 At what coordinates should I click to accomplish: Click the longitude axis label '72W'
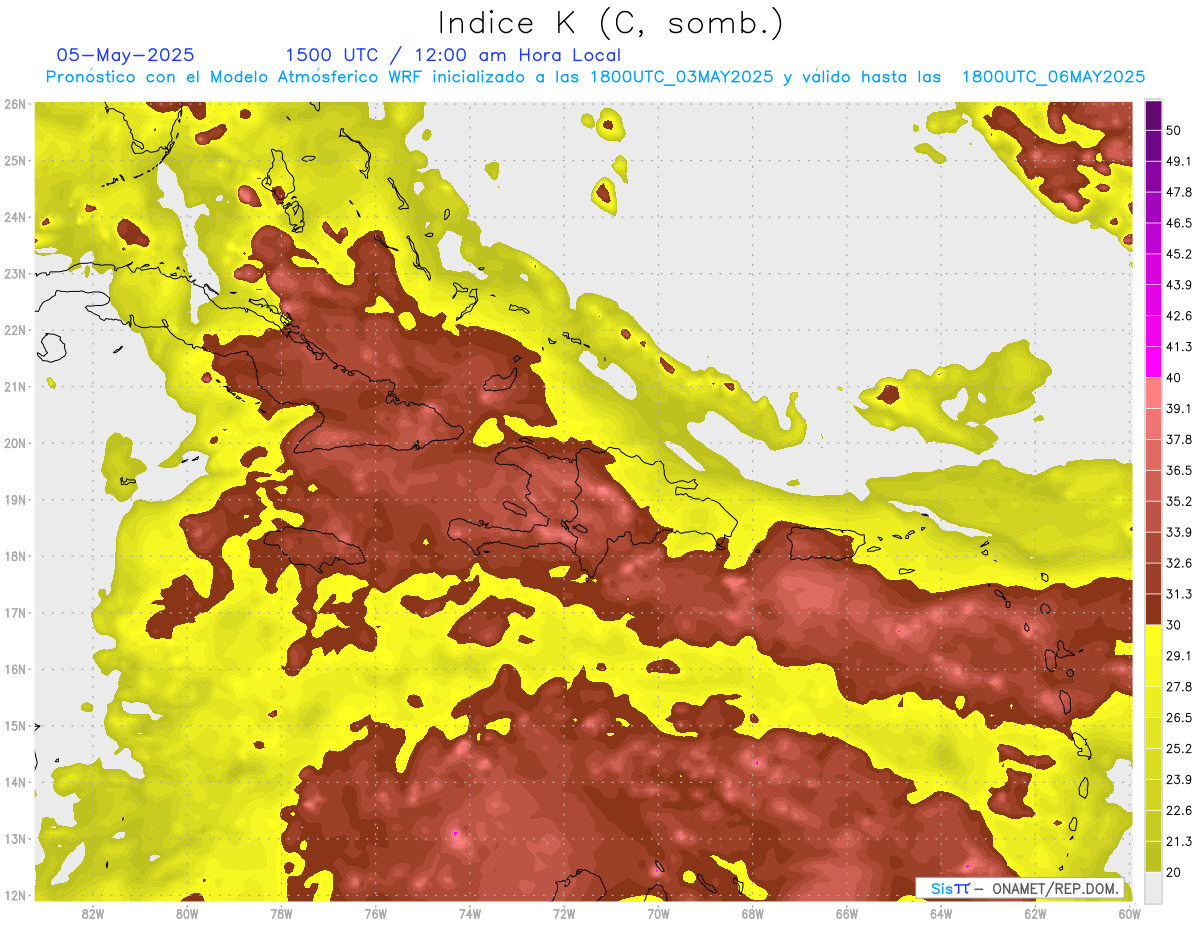click(563, 913)
